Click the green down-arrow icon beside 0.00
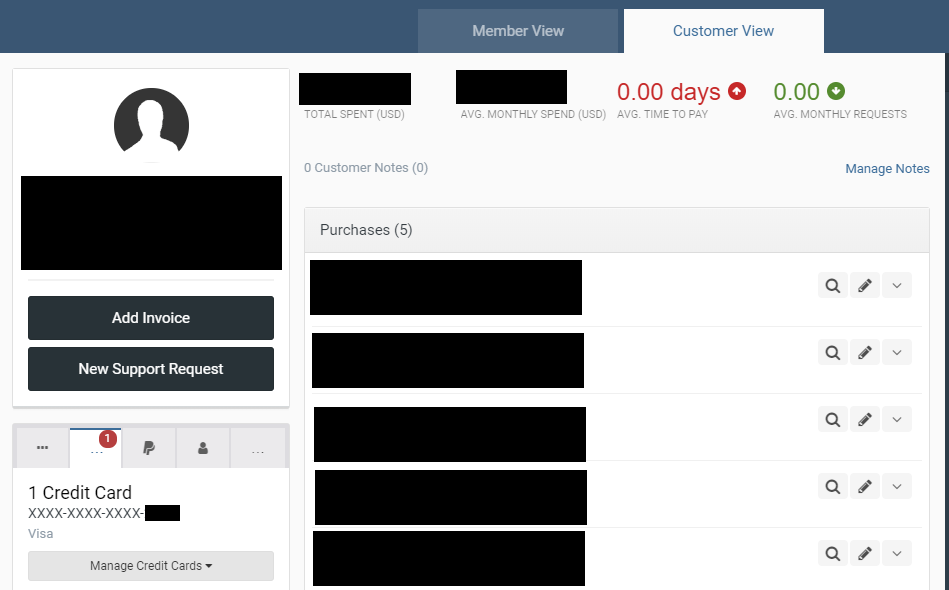The height and width of the screenshot is (590, 949). click(836, 91)
